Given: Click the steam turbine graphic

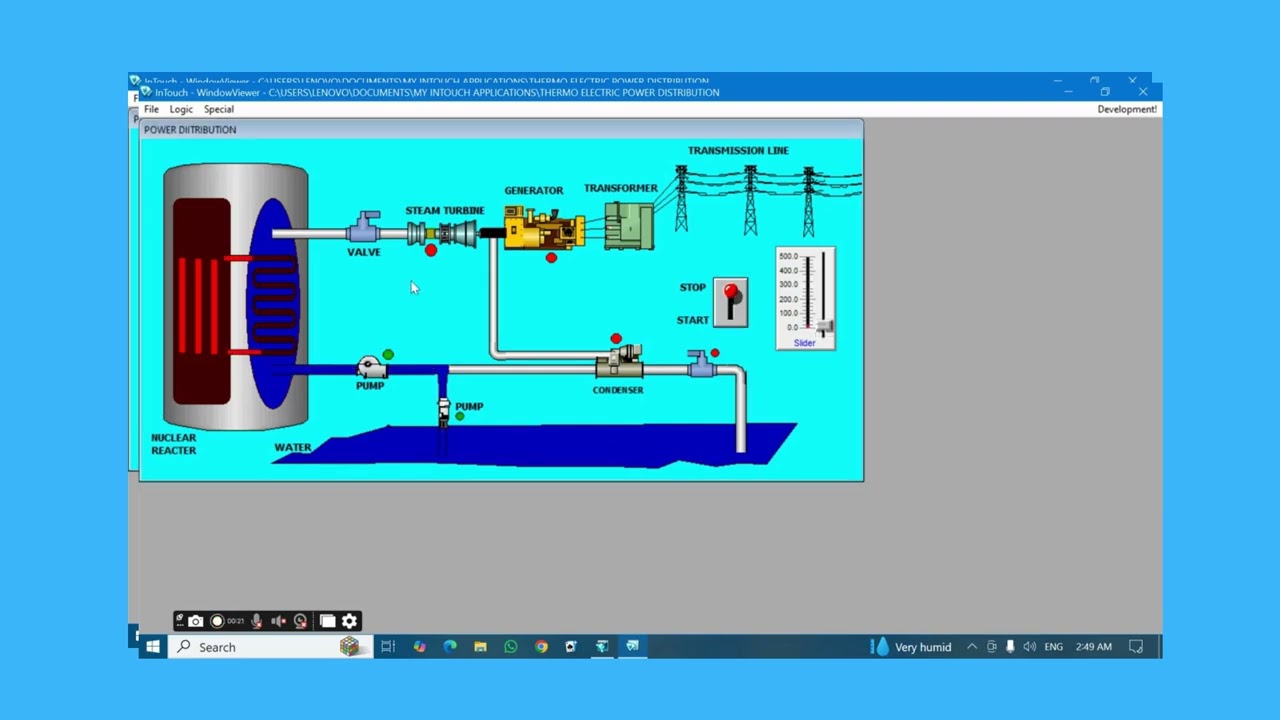Looking at the screenshot, I should (x=443, y=234).
